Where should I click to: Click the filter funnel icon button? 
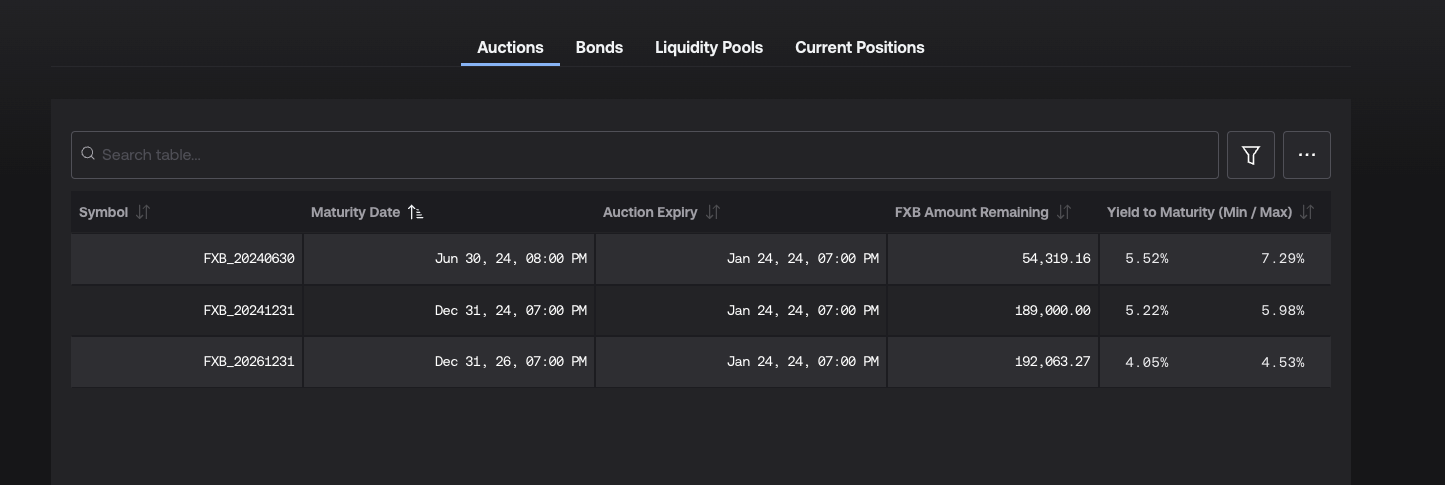tap(1250, 155)
